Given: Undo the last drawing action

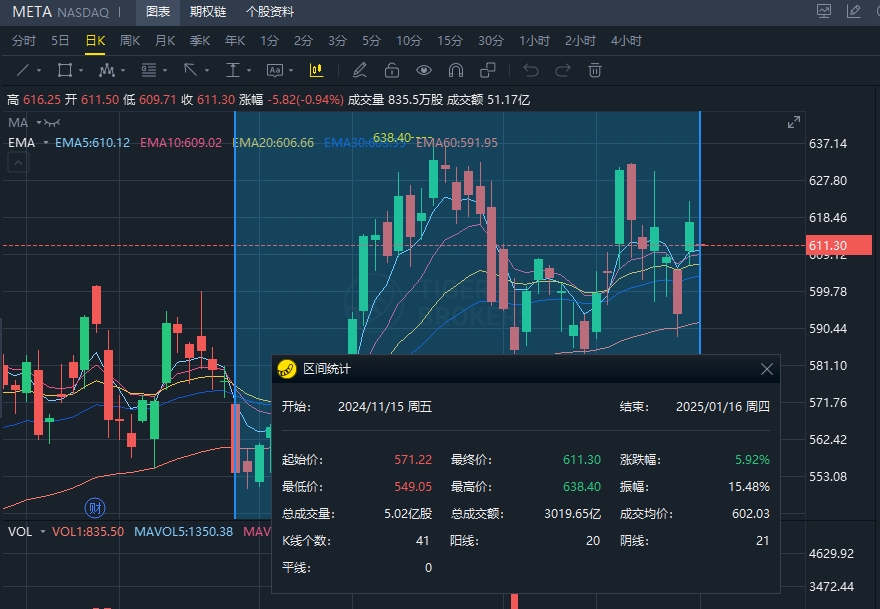Looking at the screenshot, I should 531,70.
